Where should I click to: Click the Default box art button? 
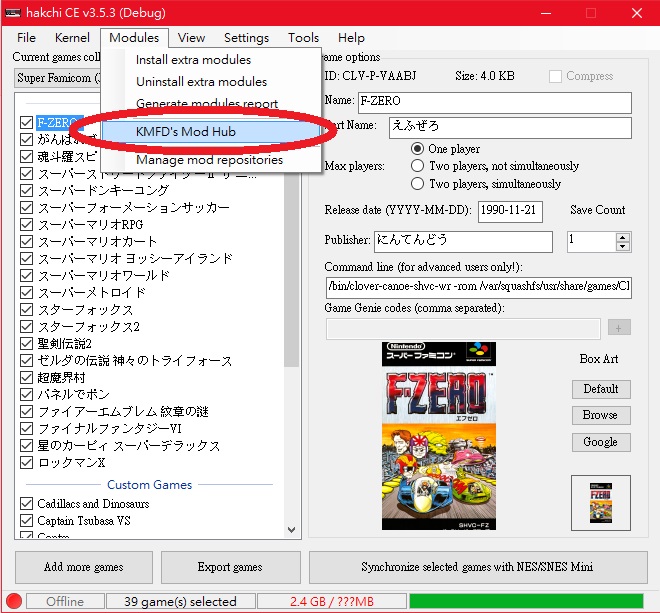(601, 389)
